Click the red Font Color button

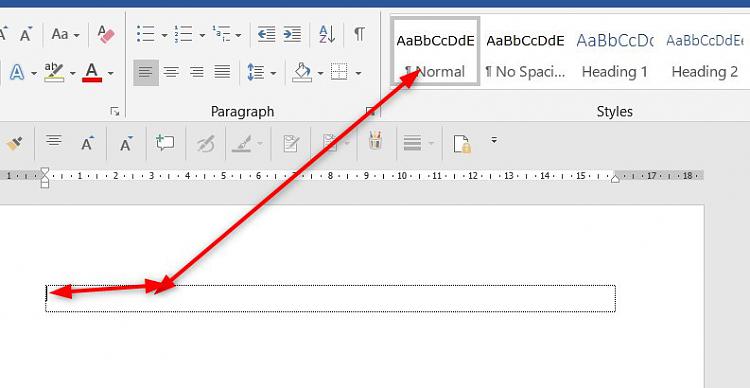pos(92,73)
